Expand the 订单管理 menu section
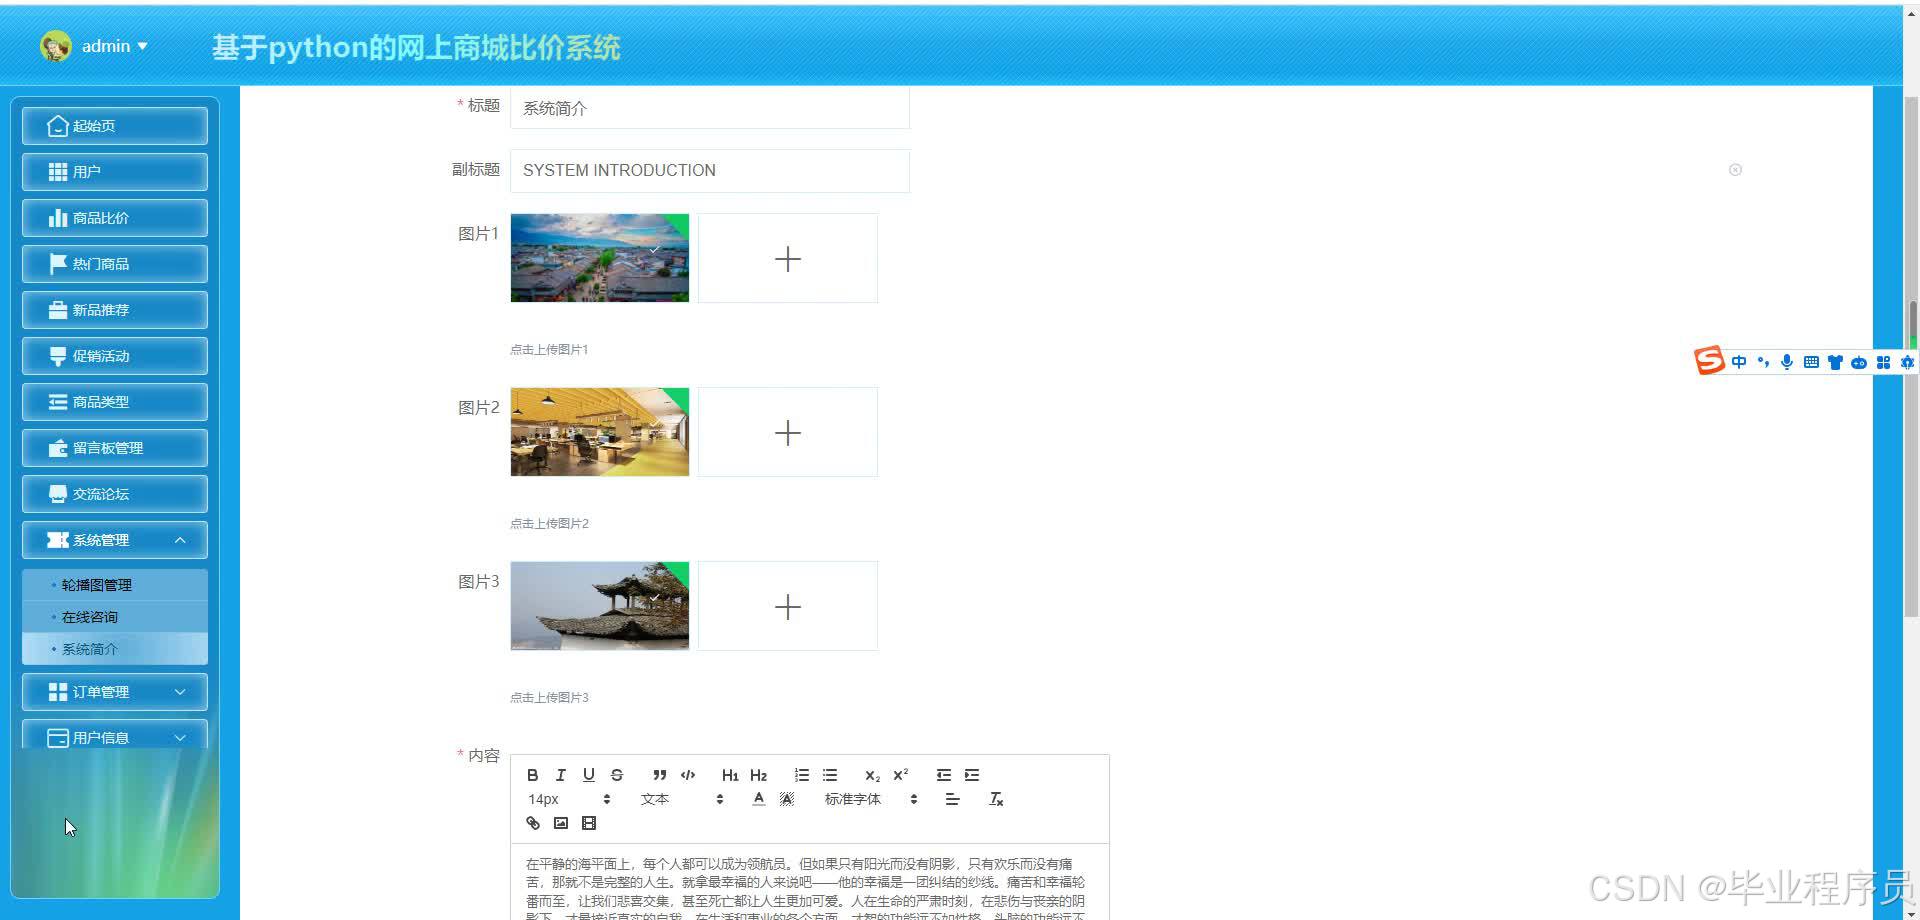This screenshot has width=1920, height=920. (x=115, y=692)
